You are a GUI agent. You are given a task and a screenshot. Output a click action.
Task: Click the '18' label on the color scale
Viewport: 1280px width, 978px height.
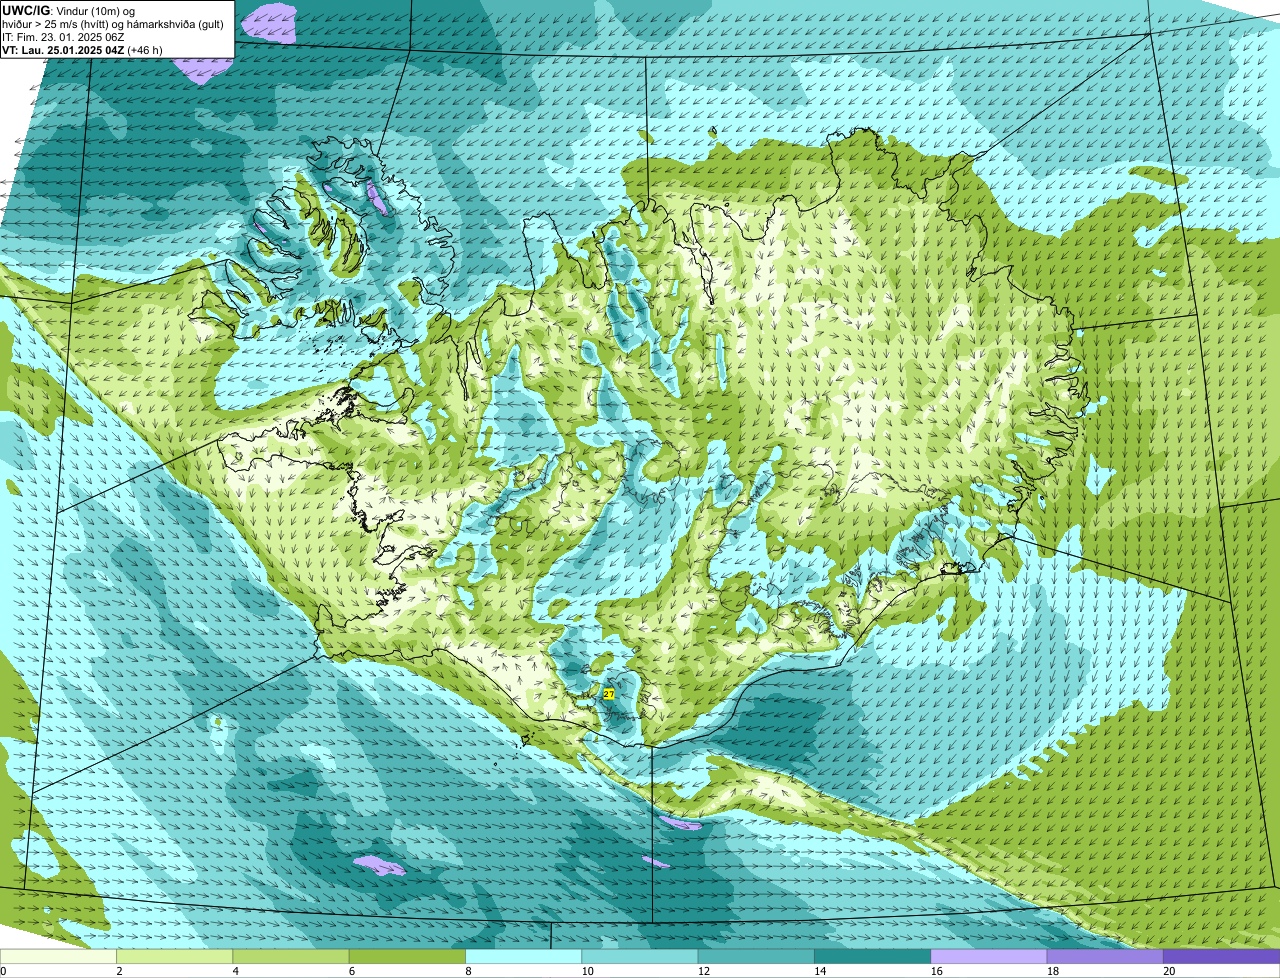(1053, 971)
